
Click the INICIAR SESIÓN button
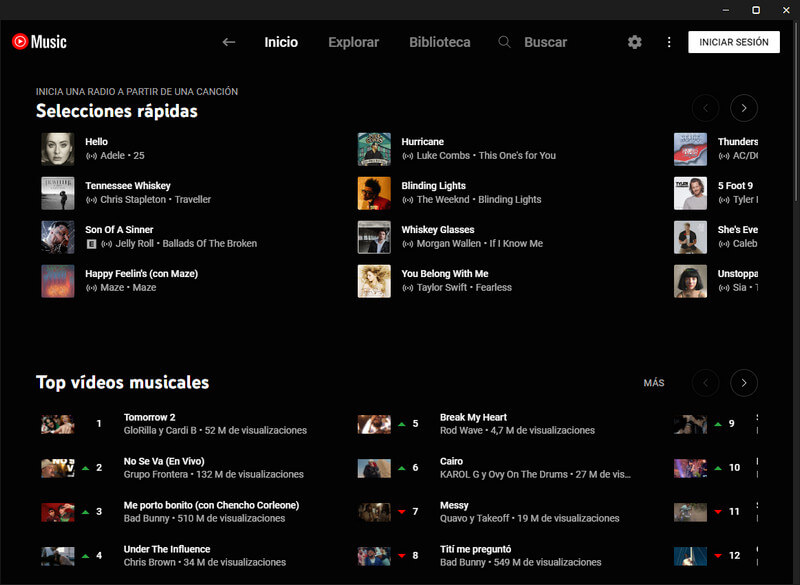pos(734,42)
